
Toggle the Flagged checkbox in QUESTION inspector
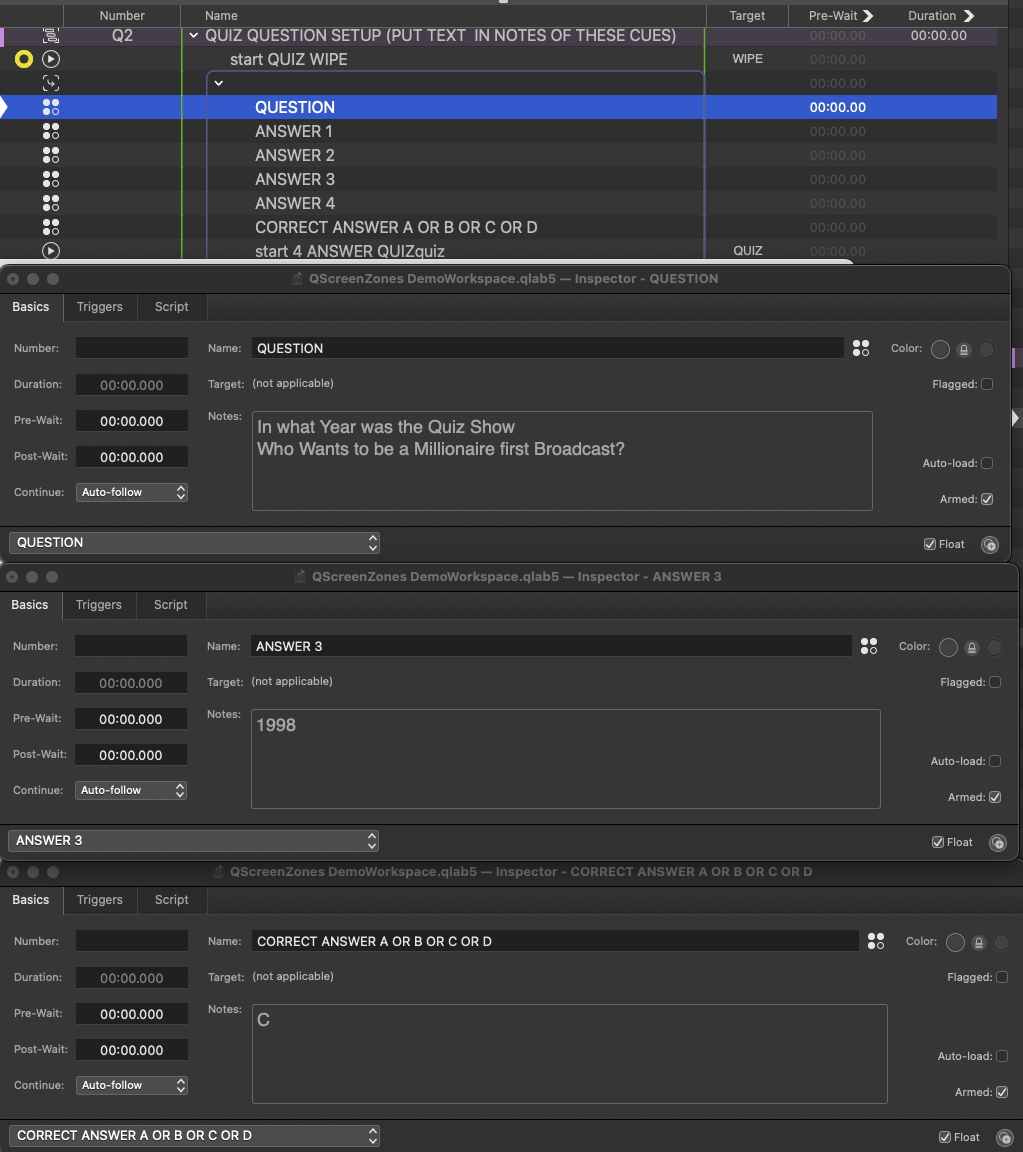987,384
